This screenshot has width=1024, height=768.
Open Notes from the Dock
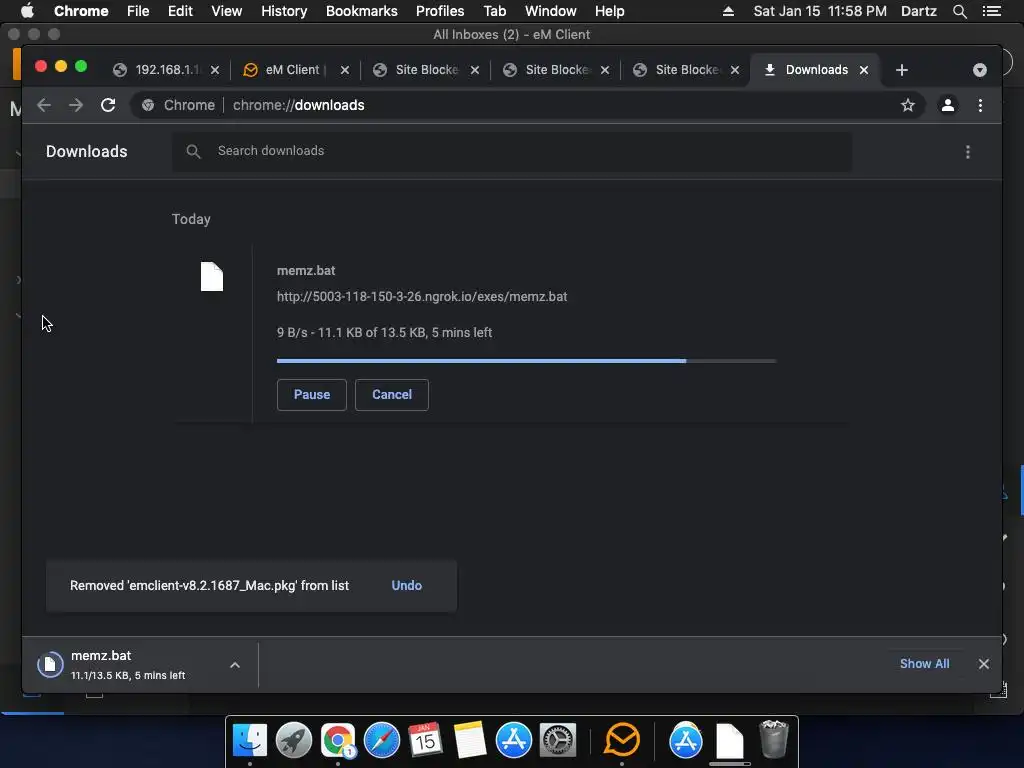click(470, 740)
